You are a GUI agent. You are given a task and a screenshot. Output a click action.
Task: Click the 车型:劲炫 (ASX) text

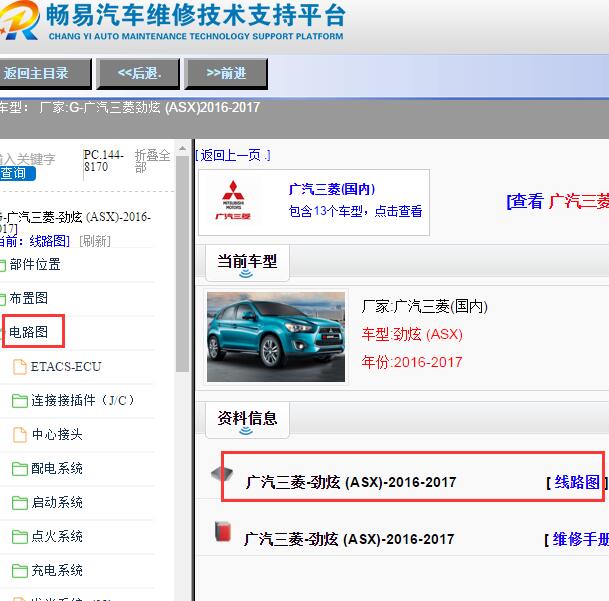point(412,334)
